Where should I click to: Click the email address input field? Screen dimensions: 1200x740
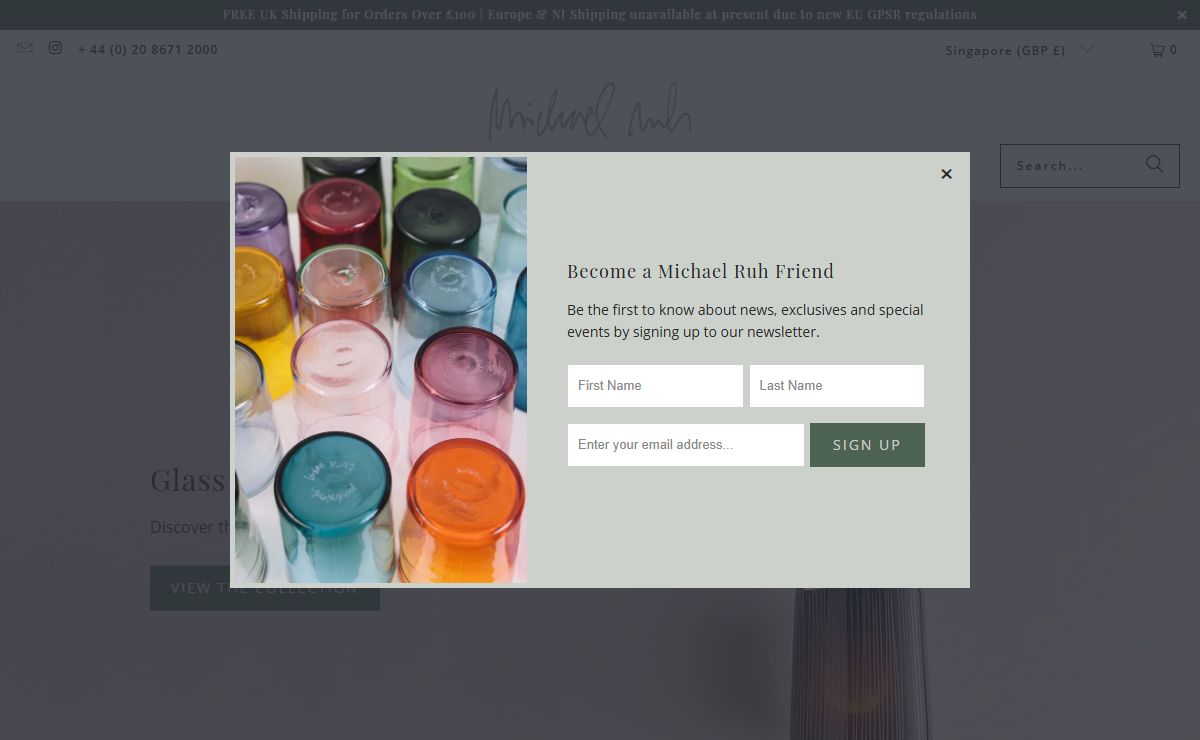(x=685, y=445)
